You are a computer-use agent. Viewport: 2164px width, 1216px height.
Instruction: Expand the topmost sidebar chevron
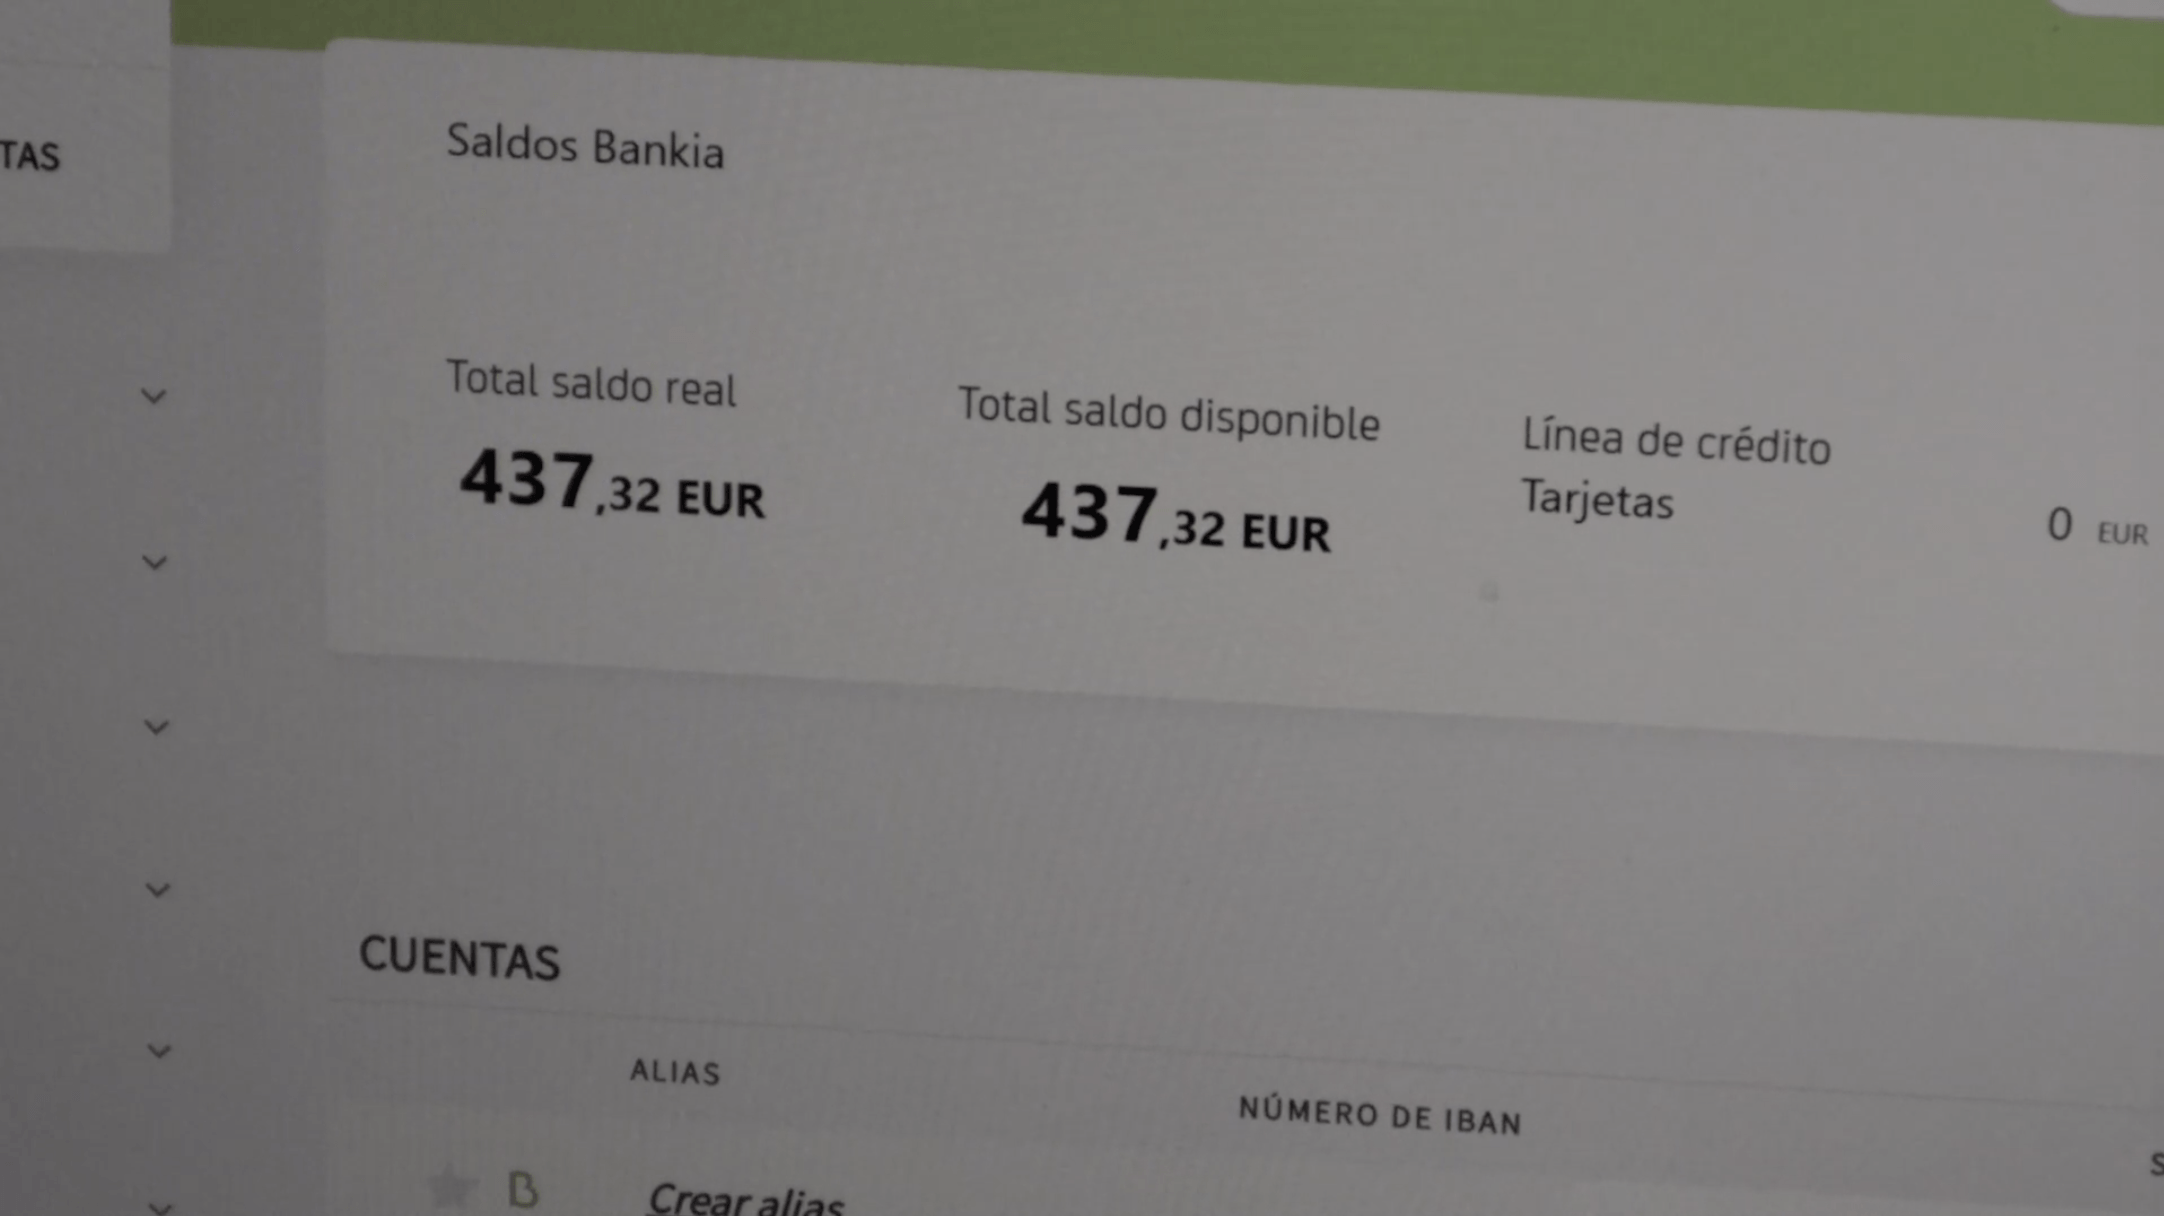(153, 396)
